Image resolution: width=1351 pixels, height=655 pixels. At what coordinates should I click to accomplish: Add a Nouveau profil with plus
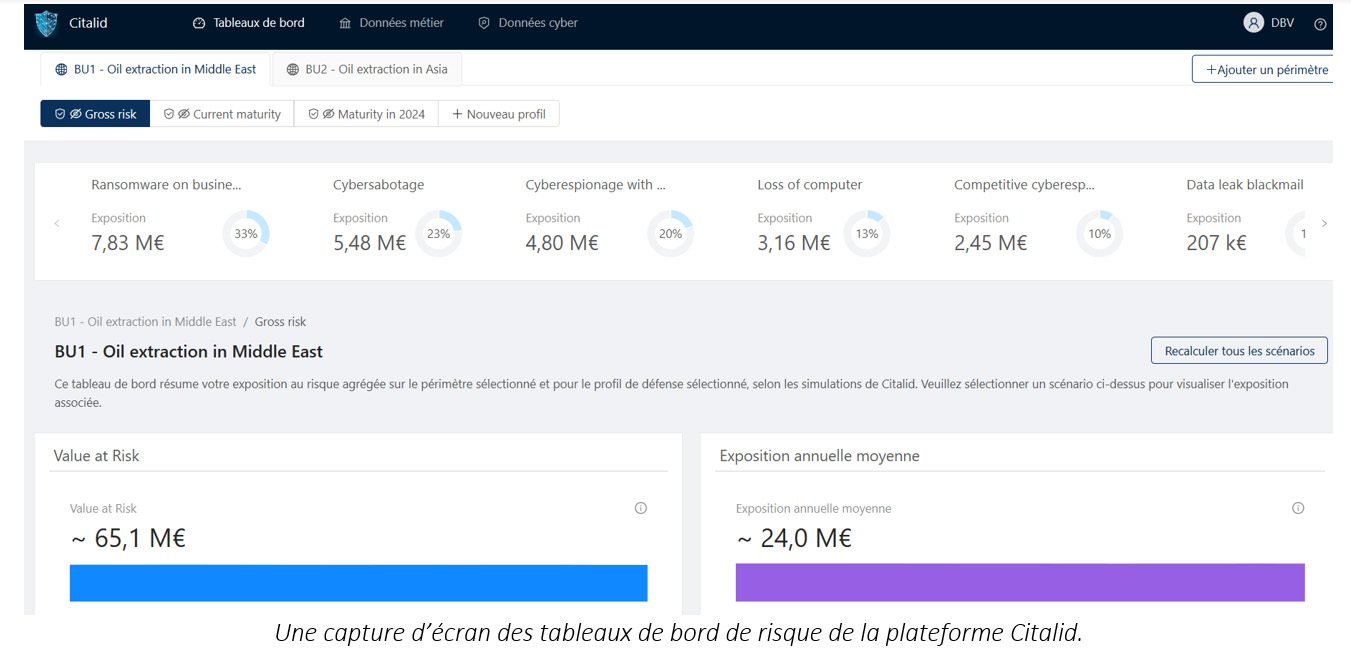click(x=498, y=114)
